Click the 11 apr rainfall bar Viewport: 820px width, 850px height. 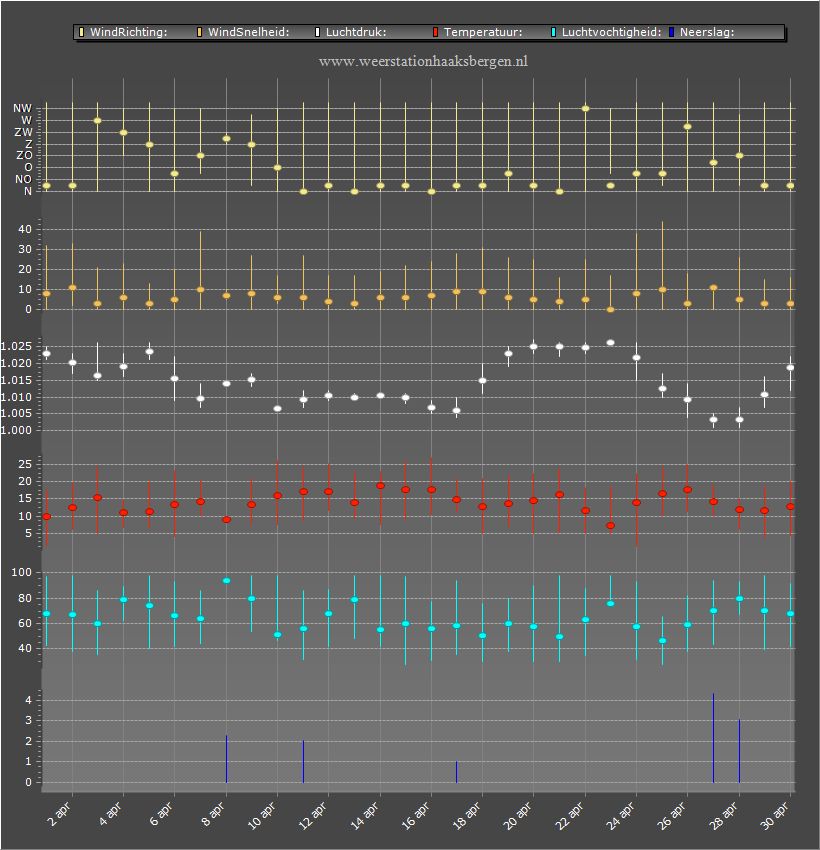click(x=304, y=762)
